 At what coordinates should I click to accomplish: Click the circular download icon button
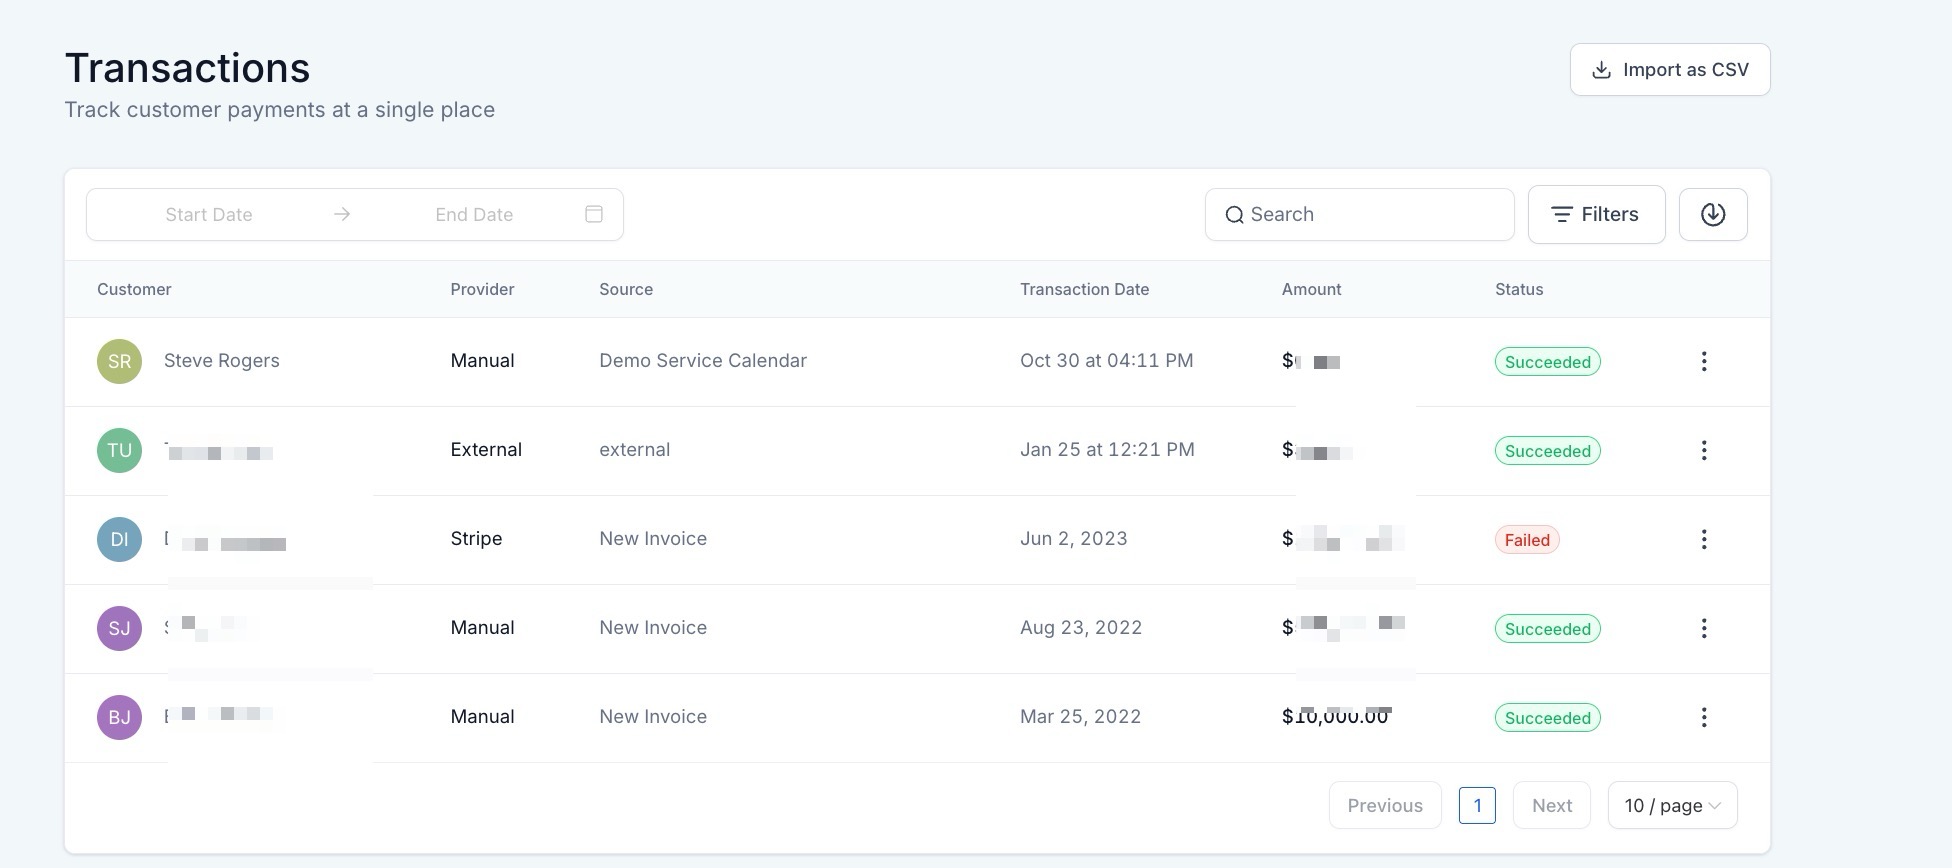(x=1712, y=215)
